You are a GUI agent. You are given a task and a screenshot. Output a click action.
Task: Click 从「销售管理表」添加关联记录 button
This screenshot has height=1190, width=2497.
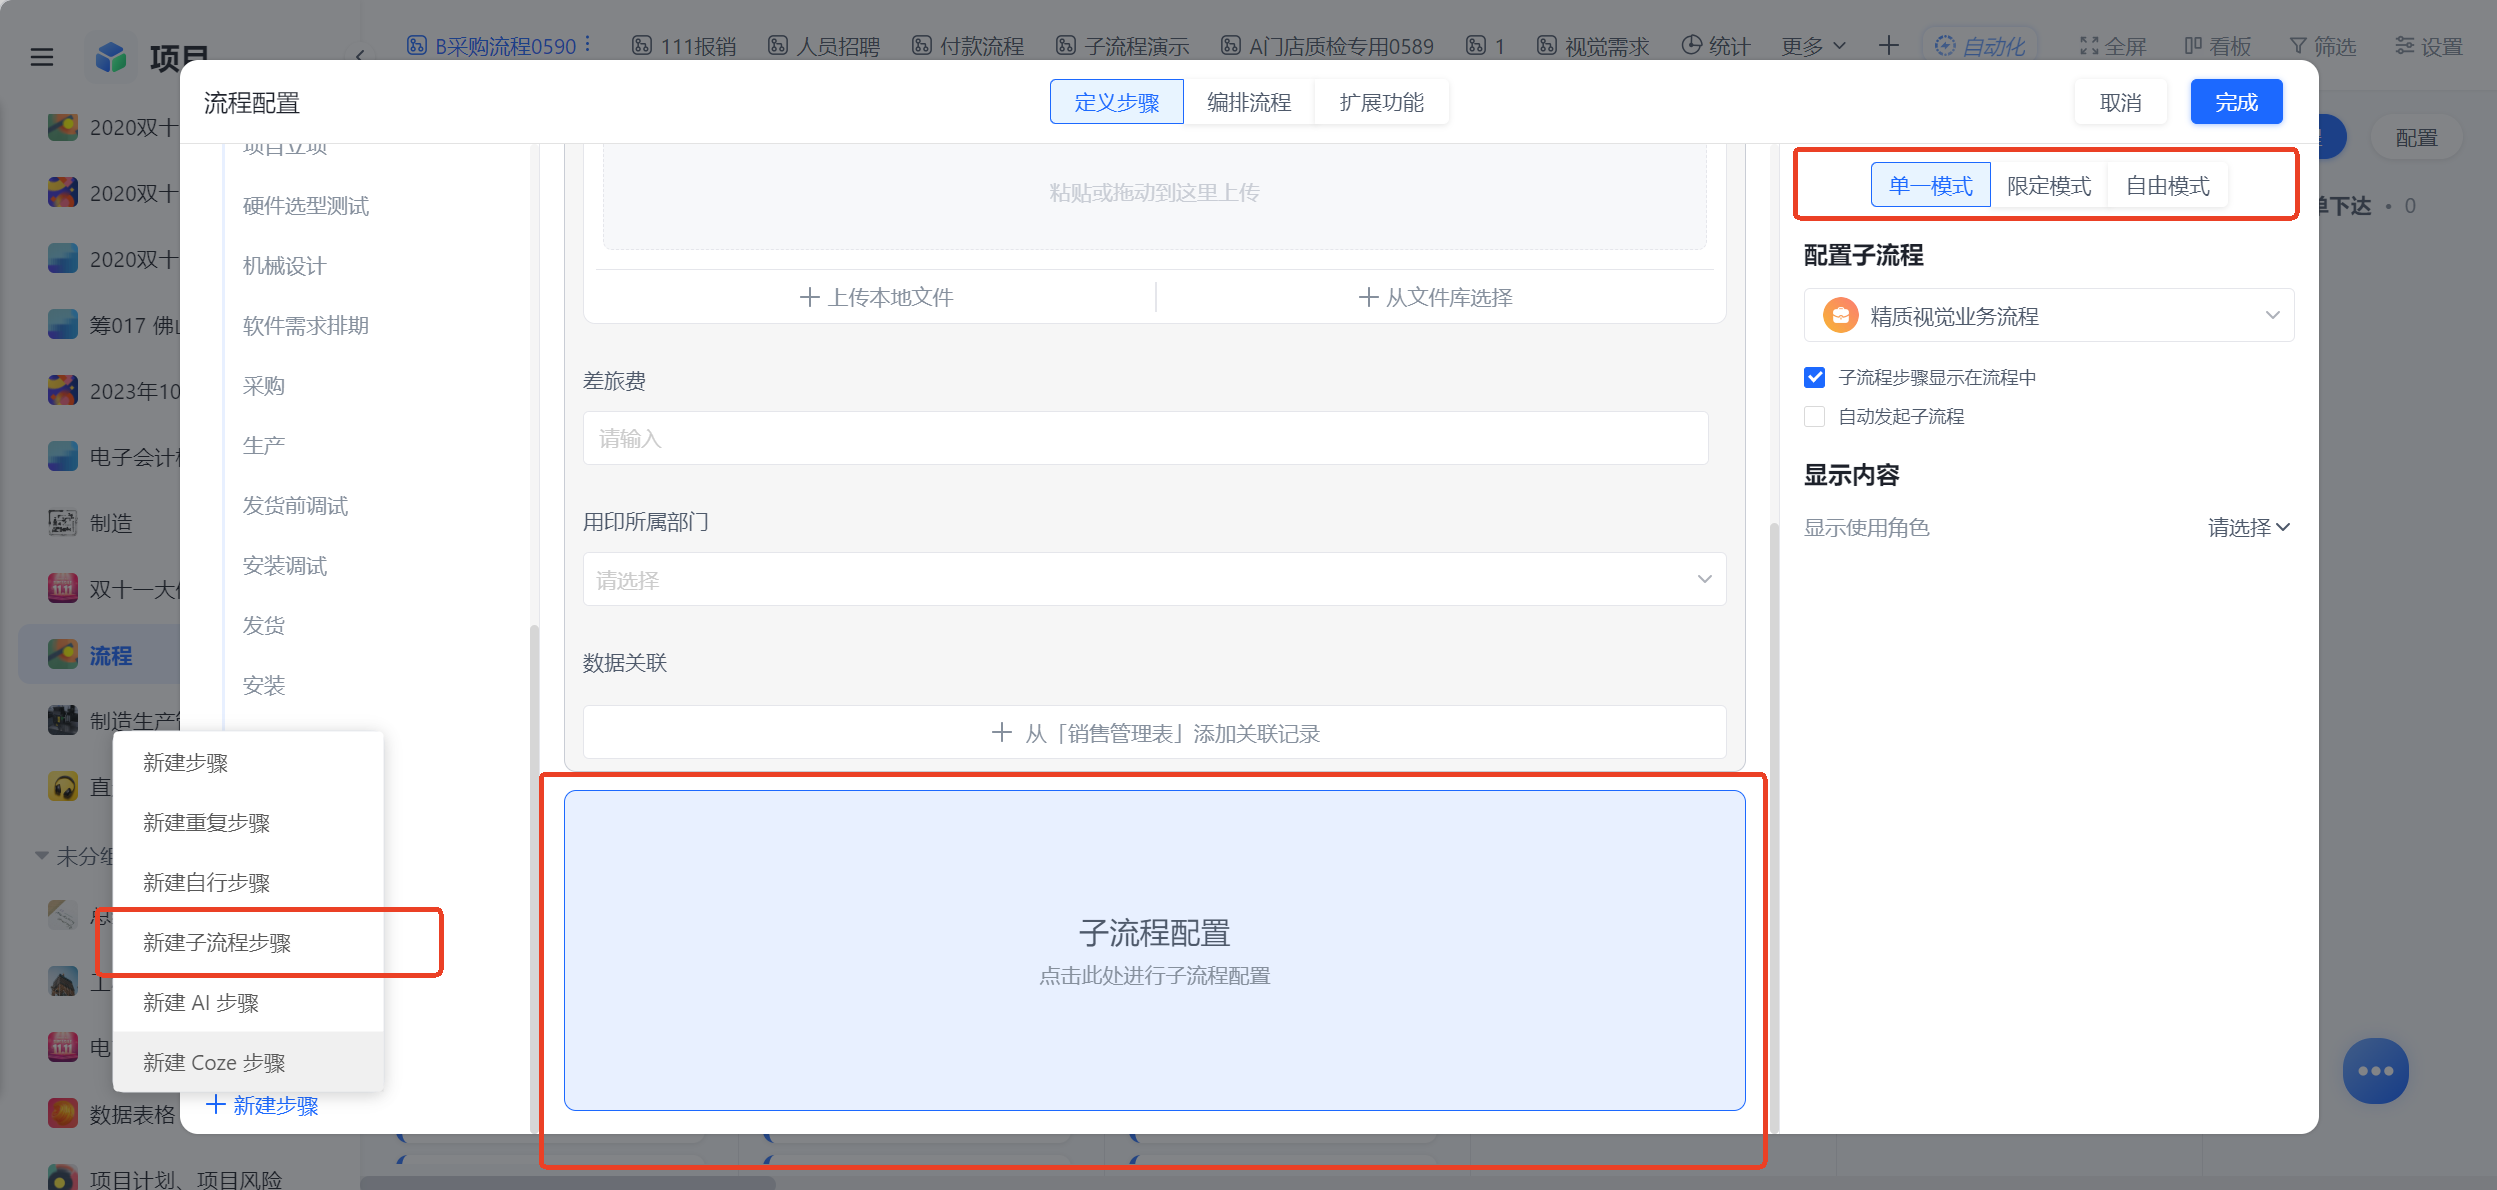[1154, 733]
